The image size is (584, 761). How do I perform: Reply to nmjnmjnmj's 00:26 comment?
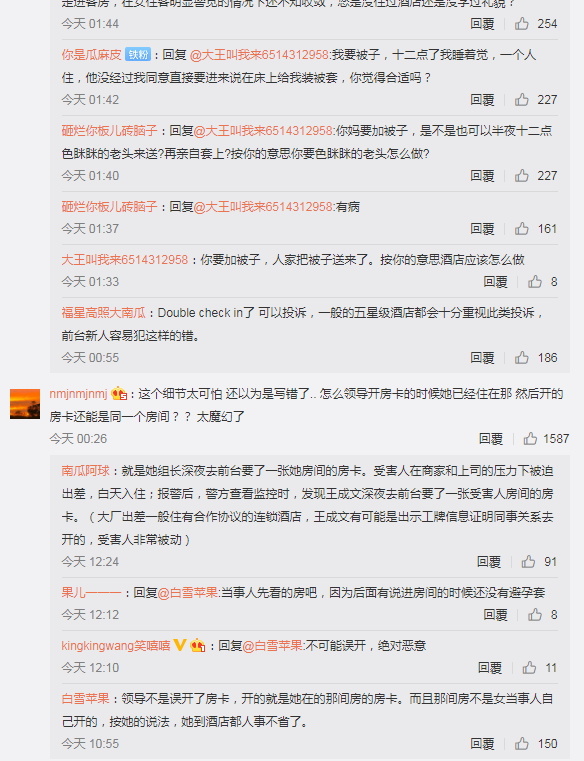(491, 439)
